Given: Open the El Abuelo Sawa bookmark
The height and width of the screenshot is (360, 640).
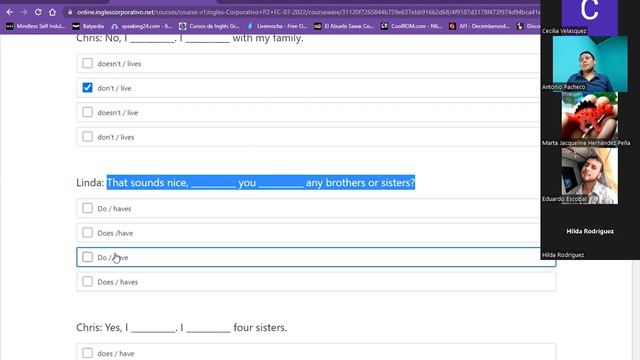Looking at the screenshot, I should coord(344,26).
